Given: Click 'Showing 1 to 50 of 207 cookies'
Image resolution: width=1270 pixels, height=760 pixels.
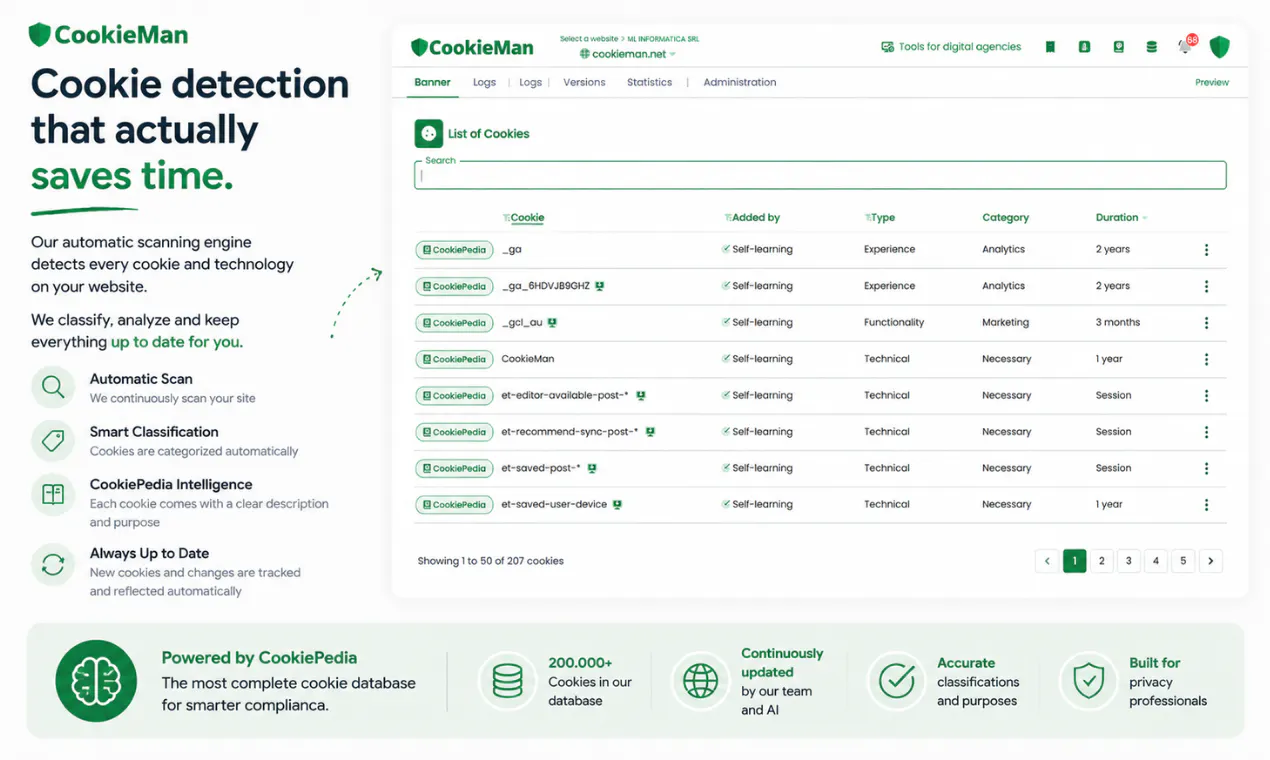Looking at the screenshot, I should [490, 561].
